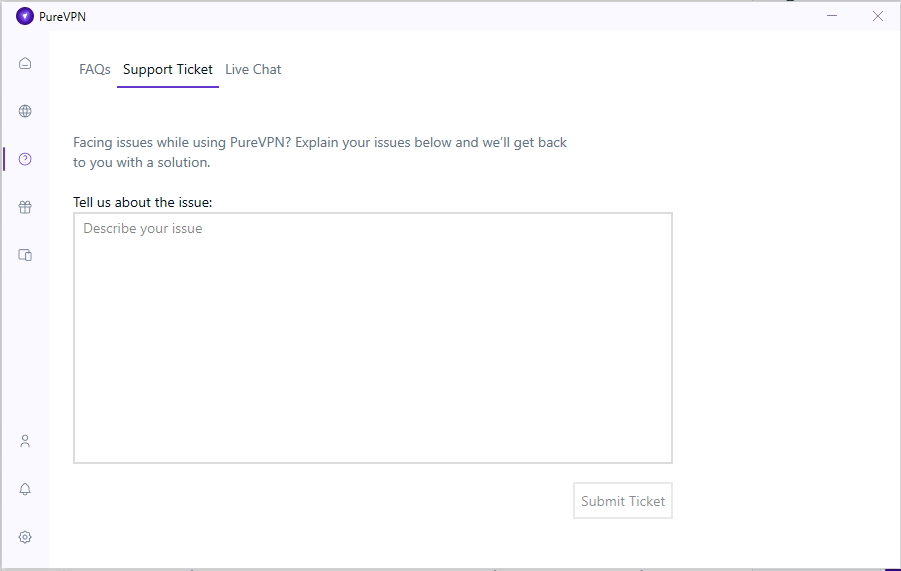Open the Home dashboard sidebar icon
901x571 pixels.
[x=25, y=63]
